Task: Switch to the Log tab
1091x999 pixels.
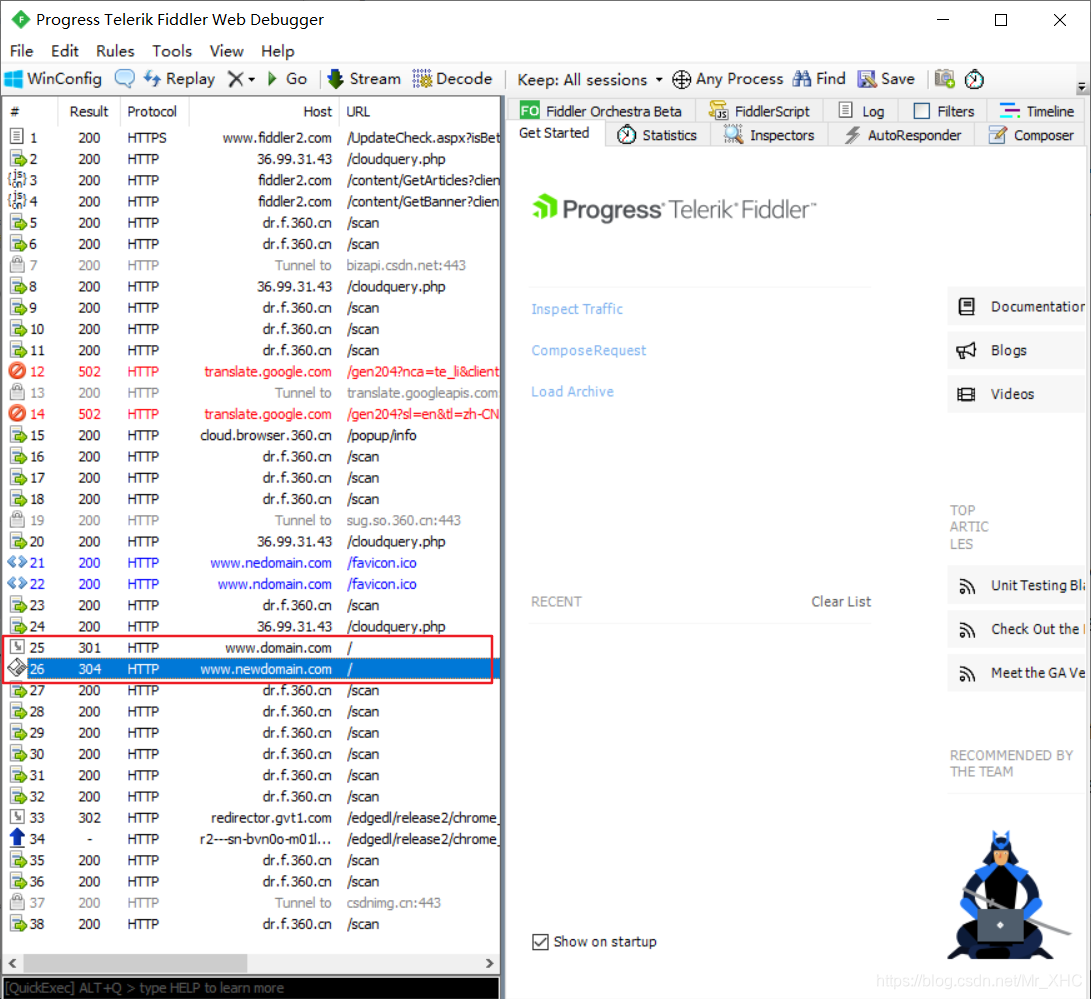Action: coord(861,111)
